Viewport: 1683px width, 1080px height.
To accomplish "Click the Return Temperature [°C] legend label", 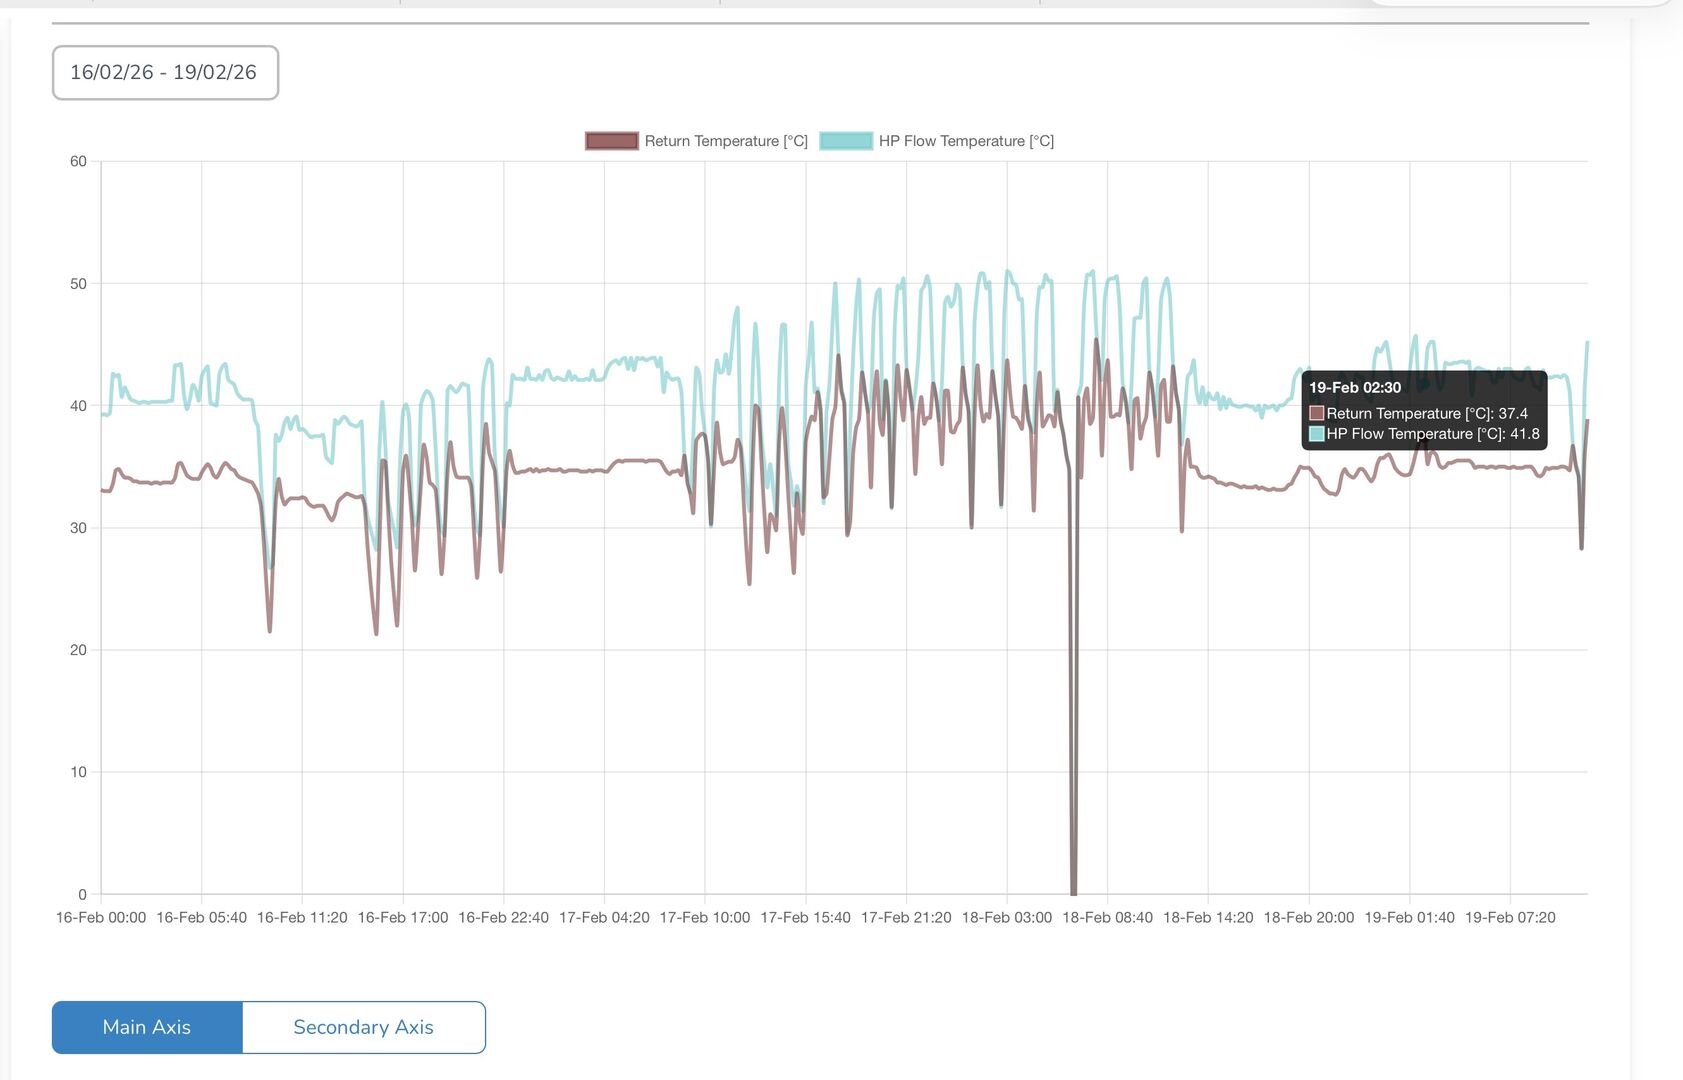I will coord(725,141).
